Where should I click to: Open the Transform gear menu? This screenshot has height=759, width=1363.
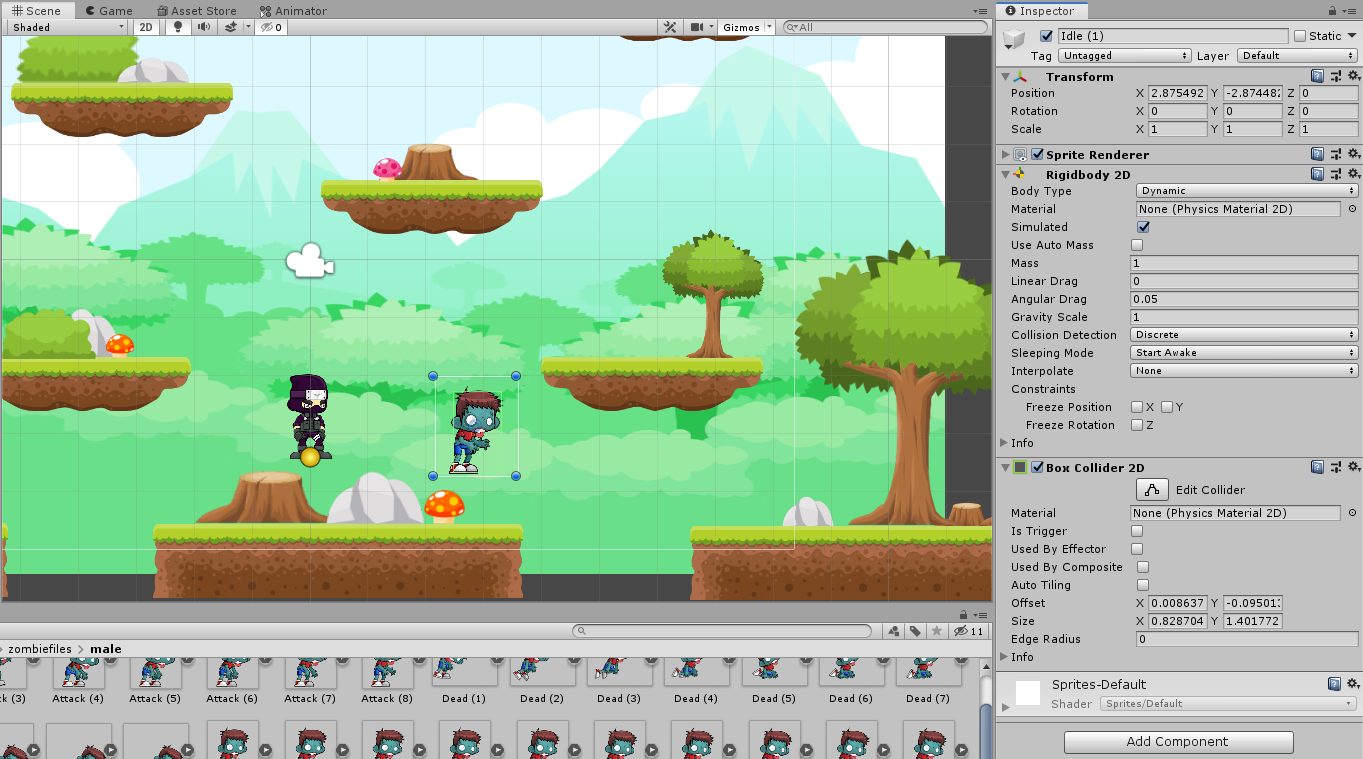(x=1353, y=76)
